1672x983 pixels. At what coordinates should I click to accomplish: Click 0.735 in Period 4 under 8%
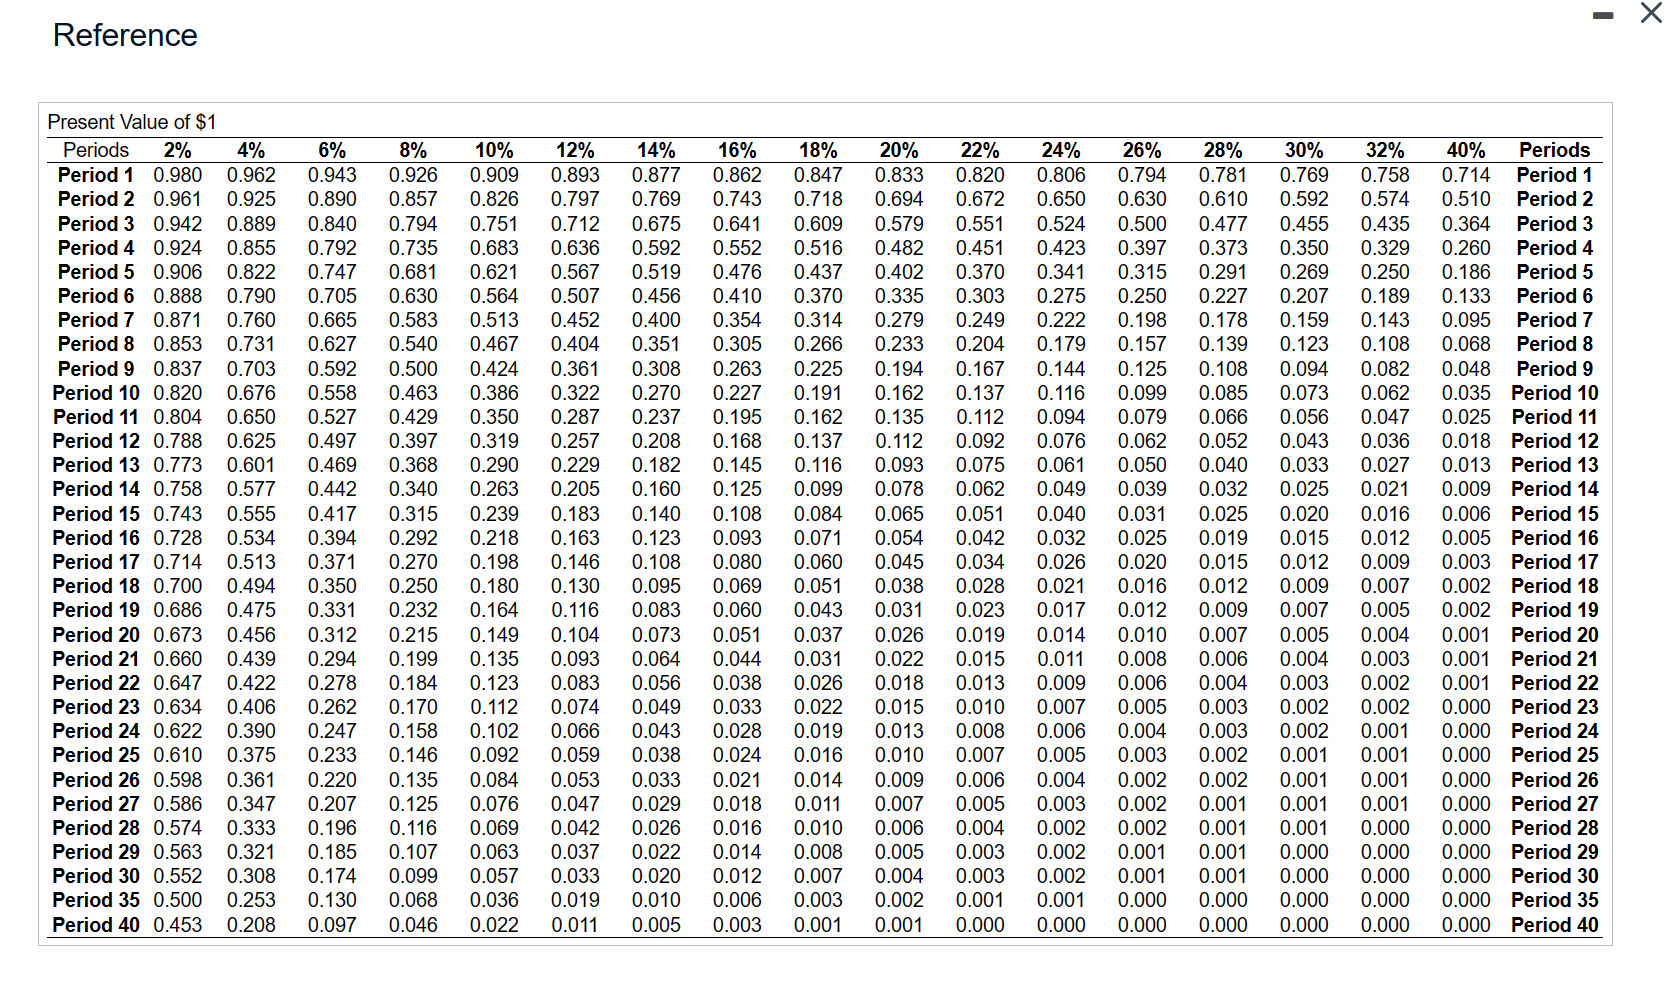(x=413, y=248)
